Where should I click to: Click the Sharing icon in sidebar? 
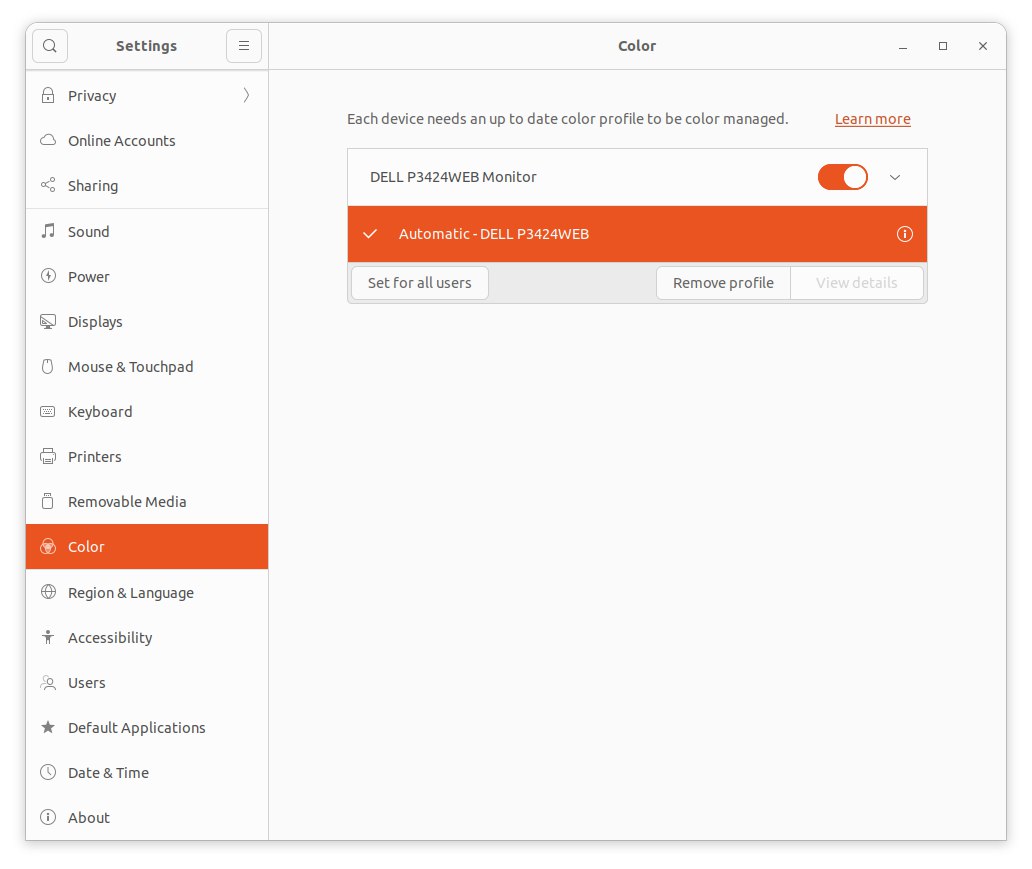[x=48, y=185]
